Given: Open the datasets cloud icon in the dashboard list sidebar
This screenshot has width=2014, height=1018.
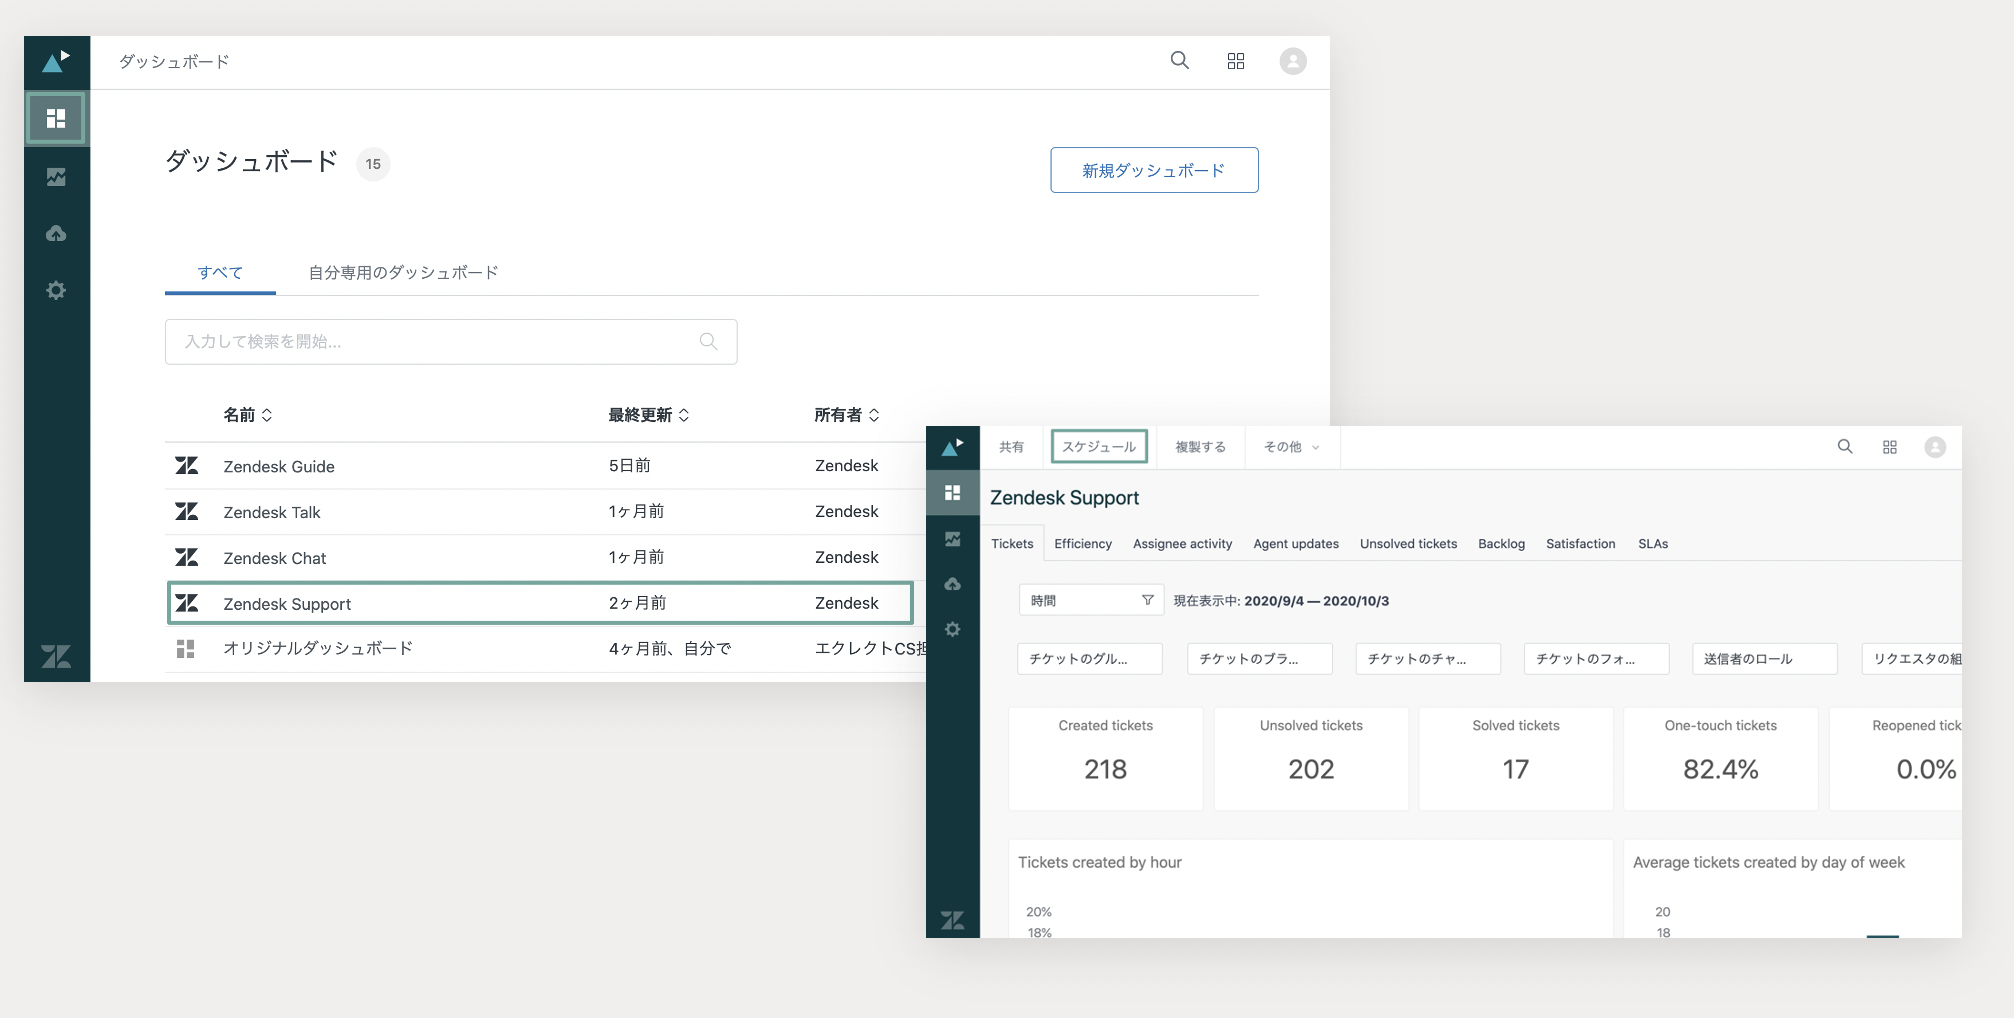Looking at the screenshot, I should (56, 233).
